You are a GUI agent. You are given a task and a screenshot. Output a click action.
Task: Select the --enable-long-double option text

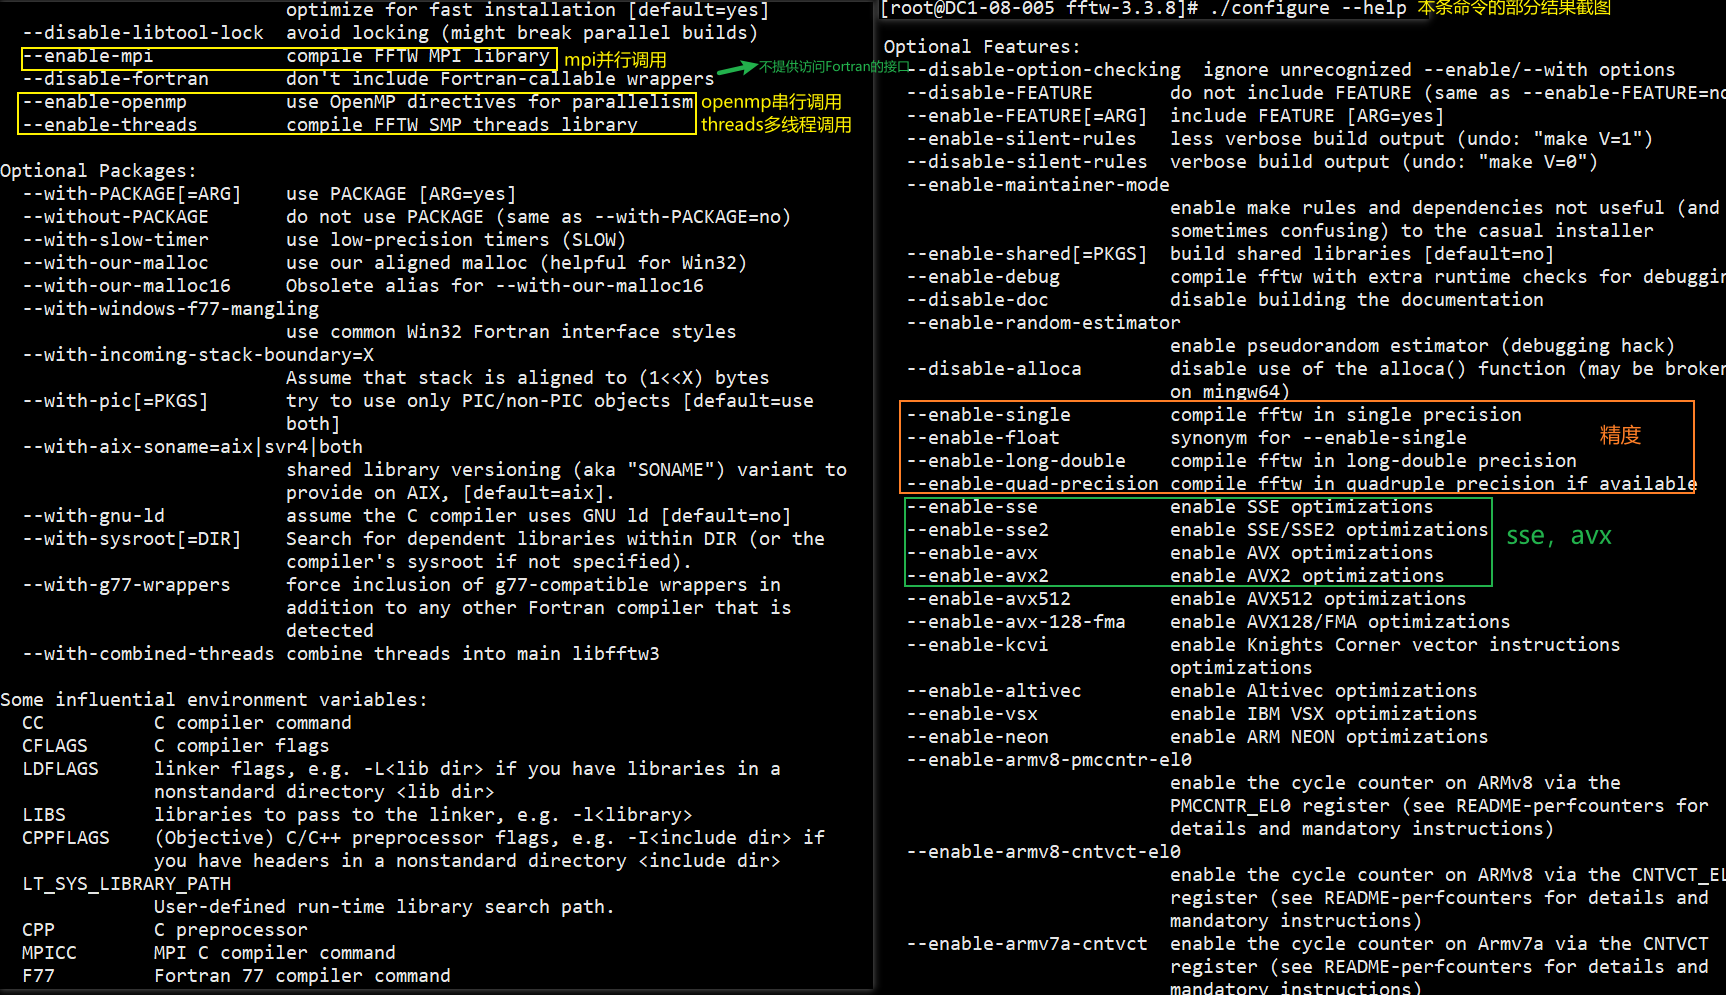point(1017,460)
